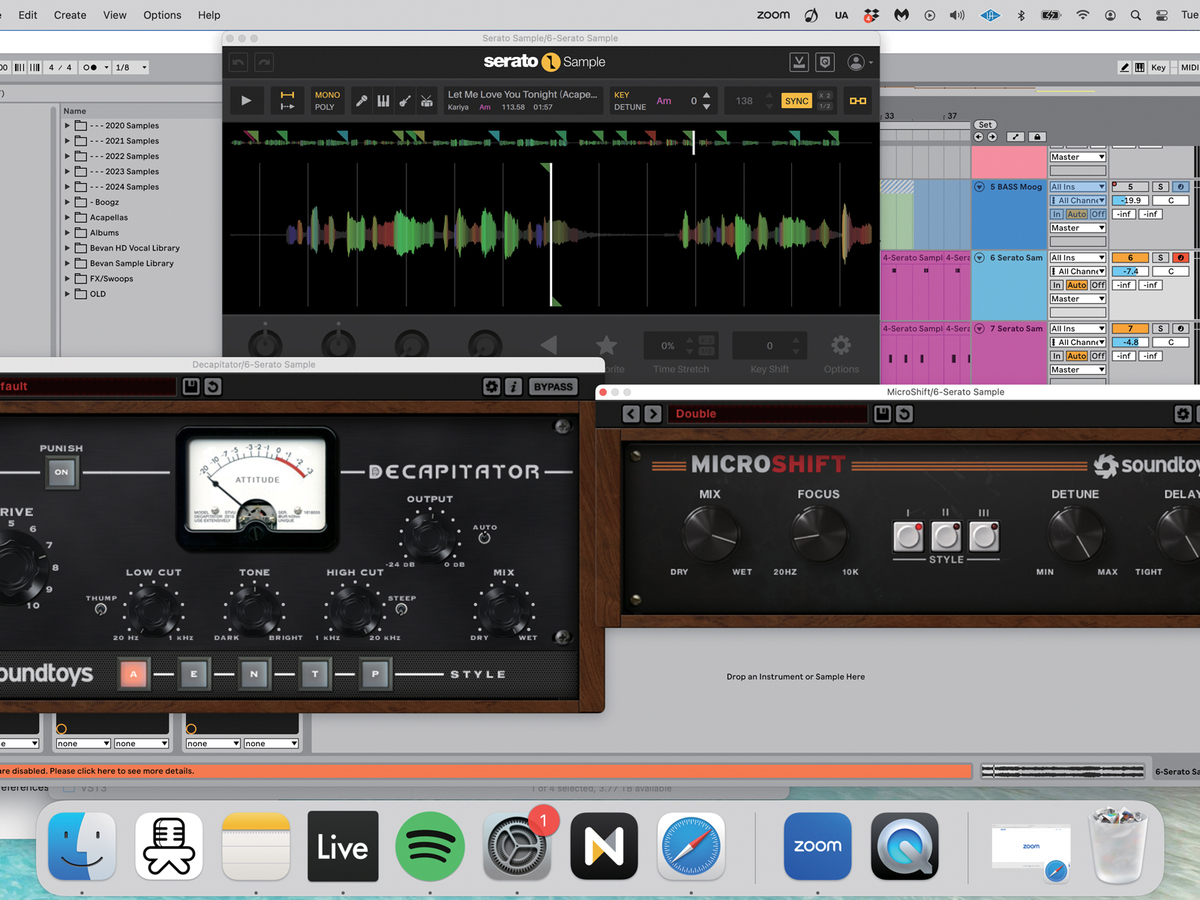Click the Serato undo arrow
Image resolution: width=1200 pixels, height=900 pixels.
(238, 62)
